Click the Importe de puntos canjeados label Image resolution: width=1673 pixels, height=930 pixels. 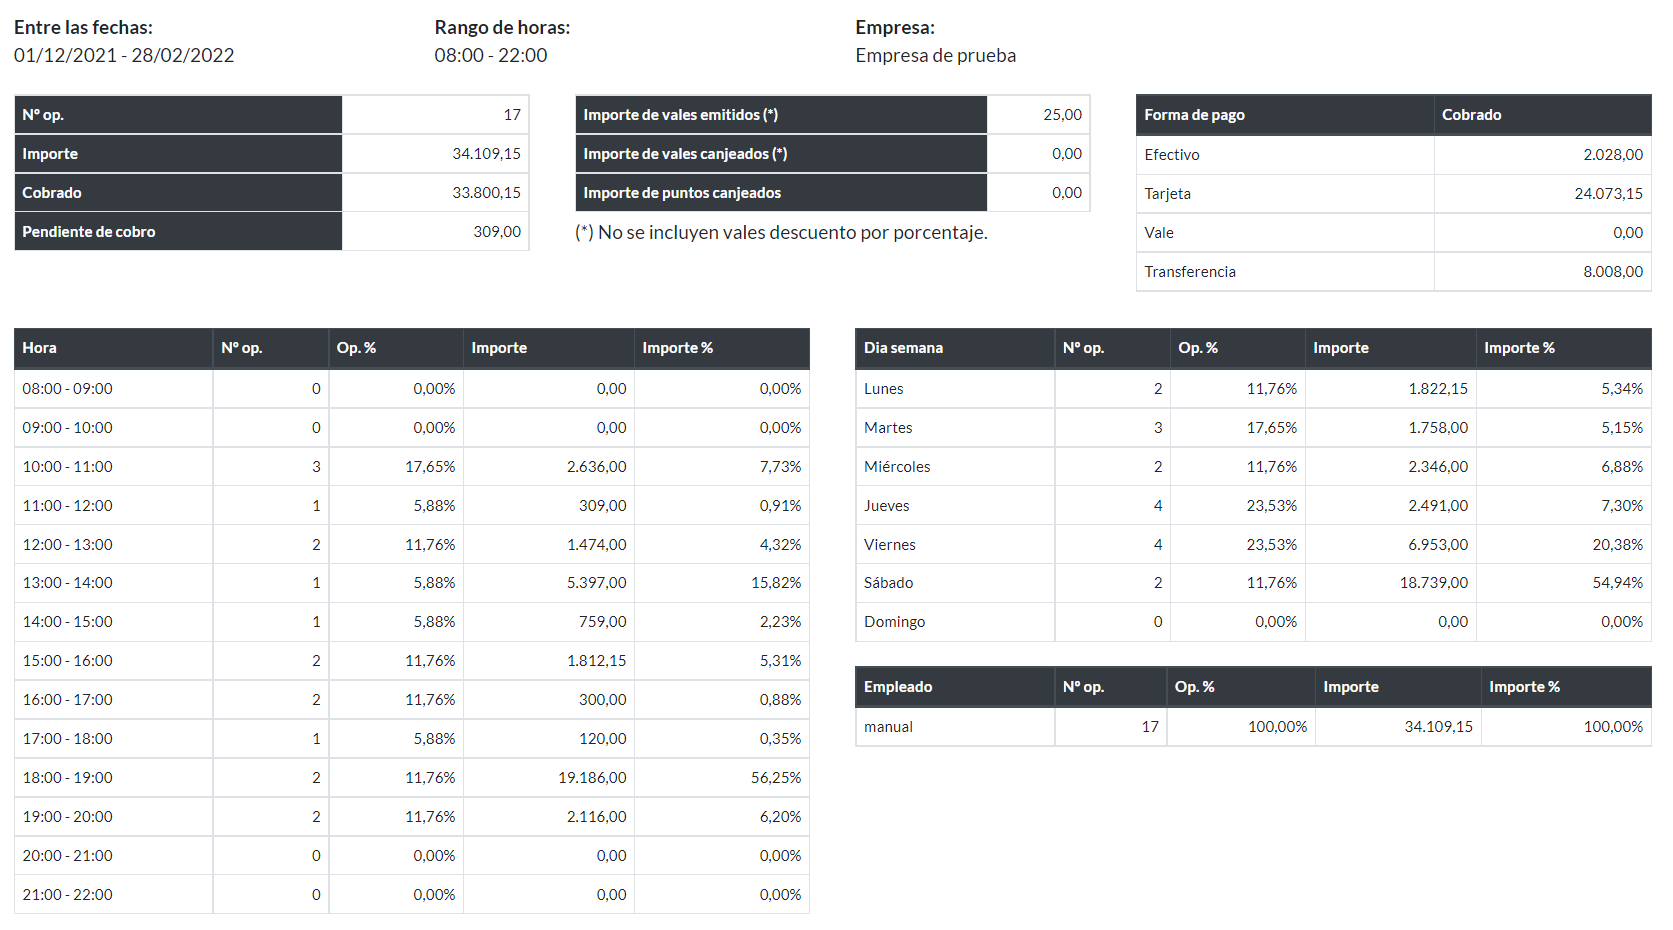682,193
